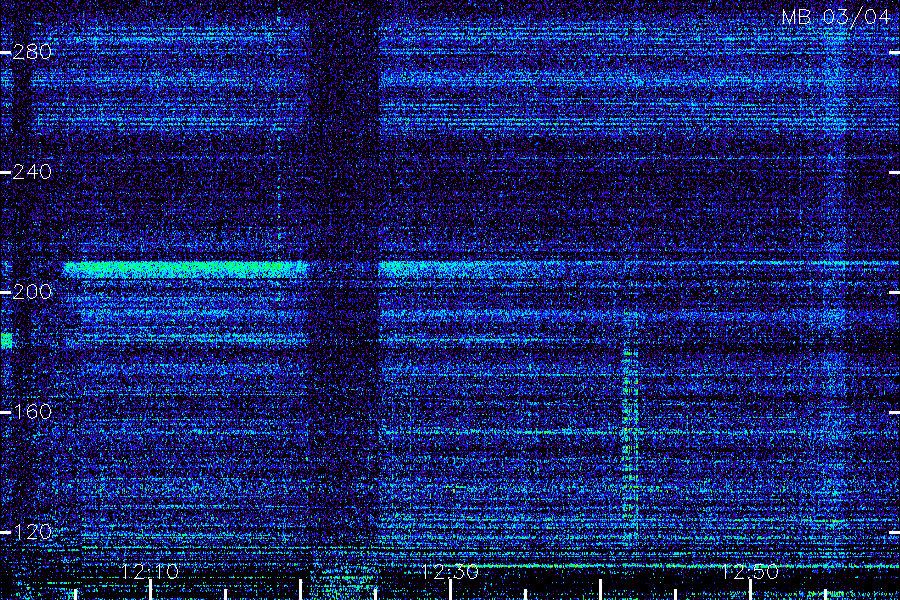Click the MB 03/04 date stamp
Screen dimensions: 900x600
836,17
